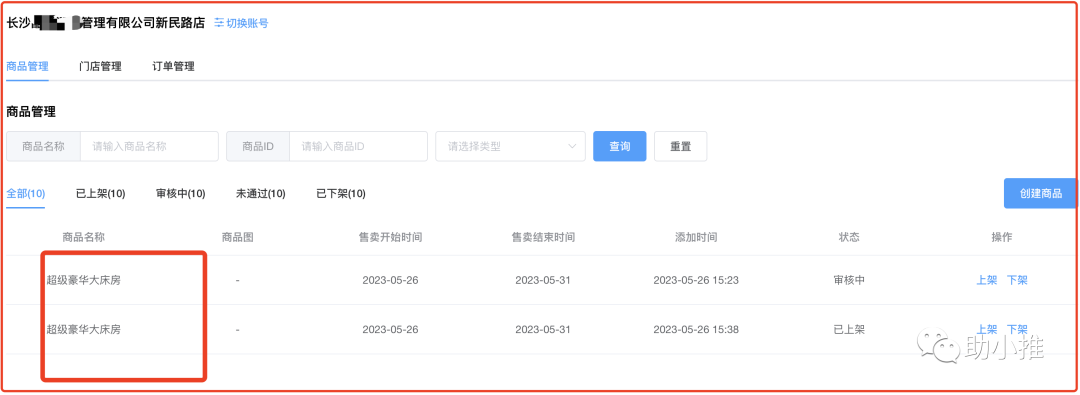The width and height of the screenshot is (1080, 395).
Task: Focus the 请输入商品名称 input field
Action: click(149, 146)
